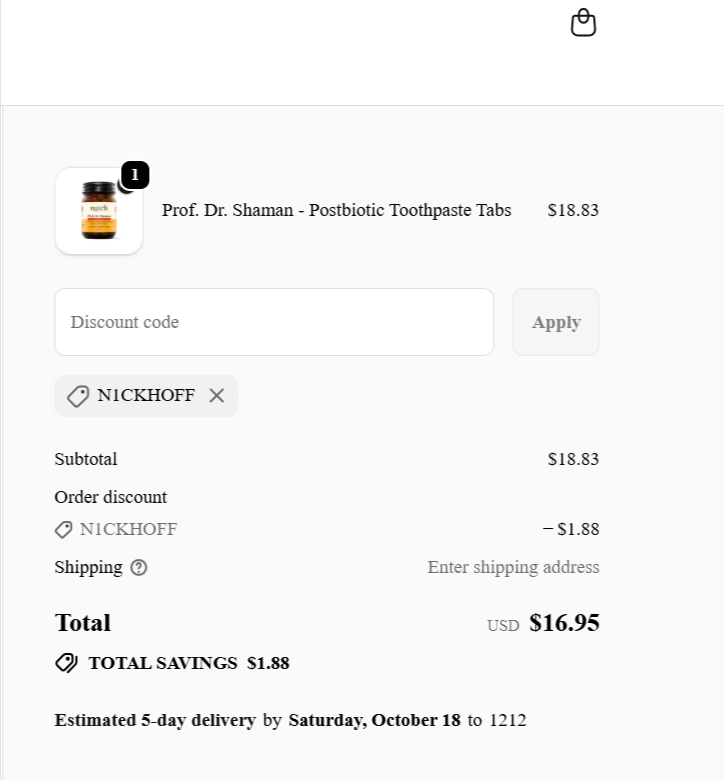Click the Enter shipping address text
Viewport: 724px width, 780px height.
[513, 568]
